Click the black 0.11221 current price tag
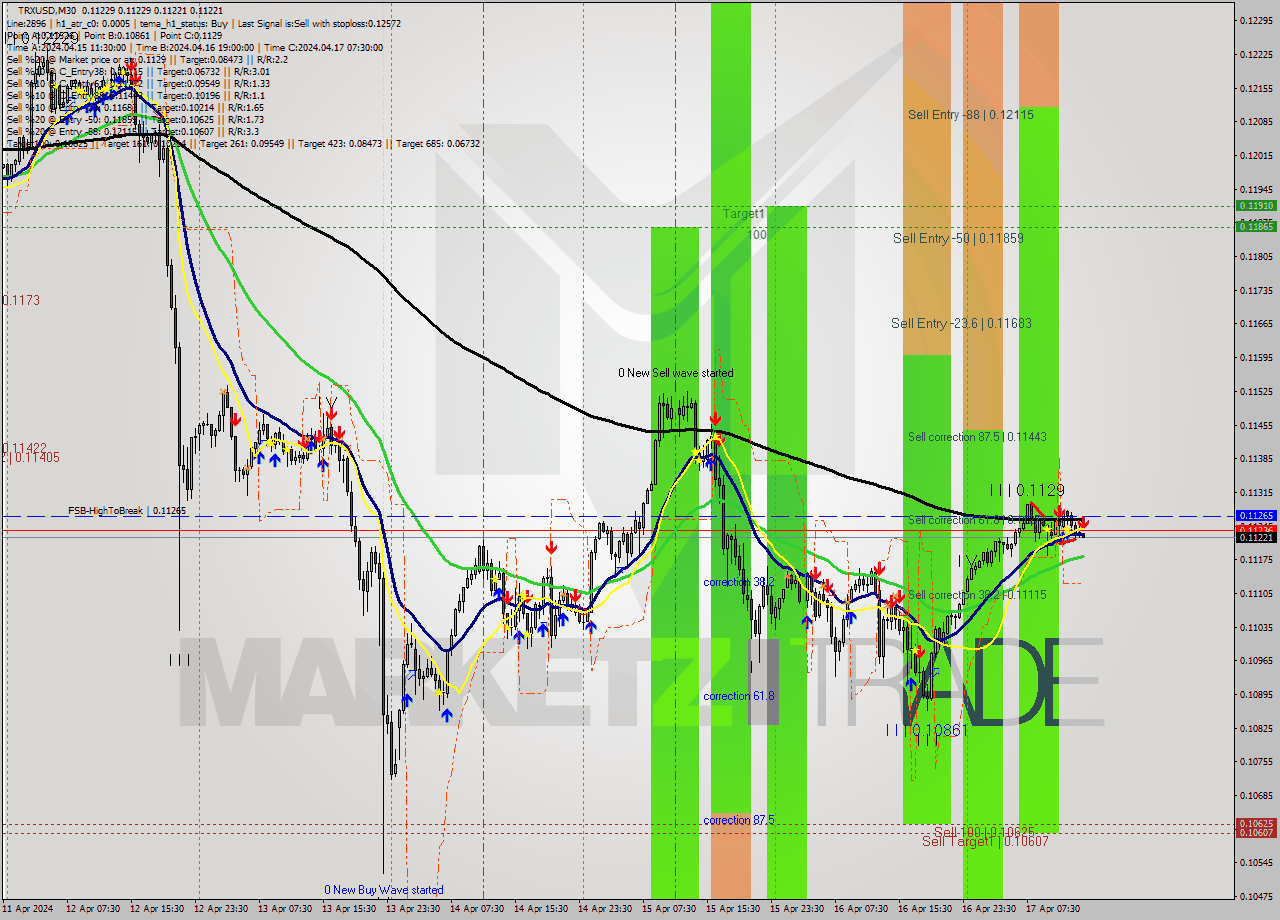Image resolution: width=1280 pixels, height=920 pixels. pyautogui.click(x=1256, y=538)
